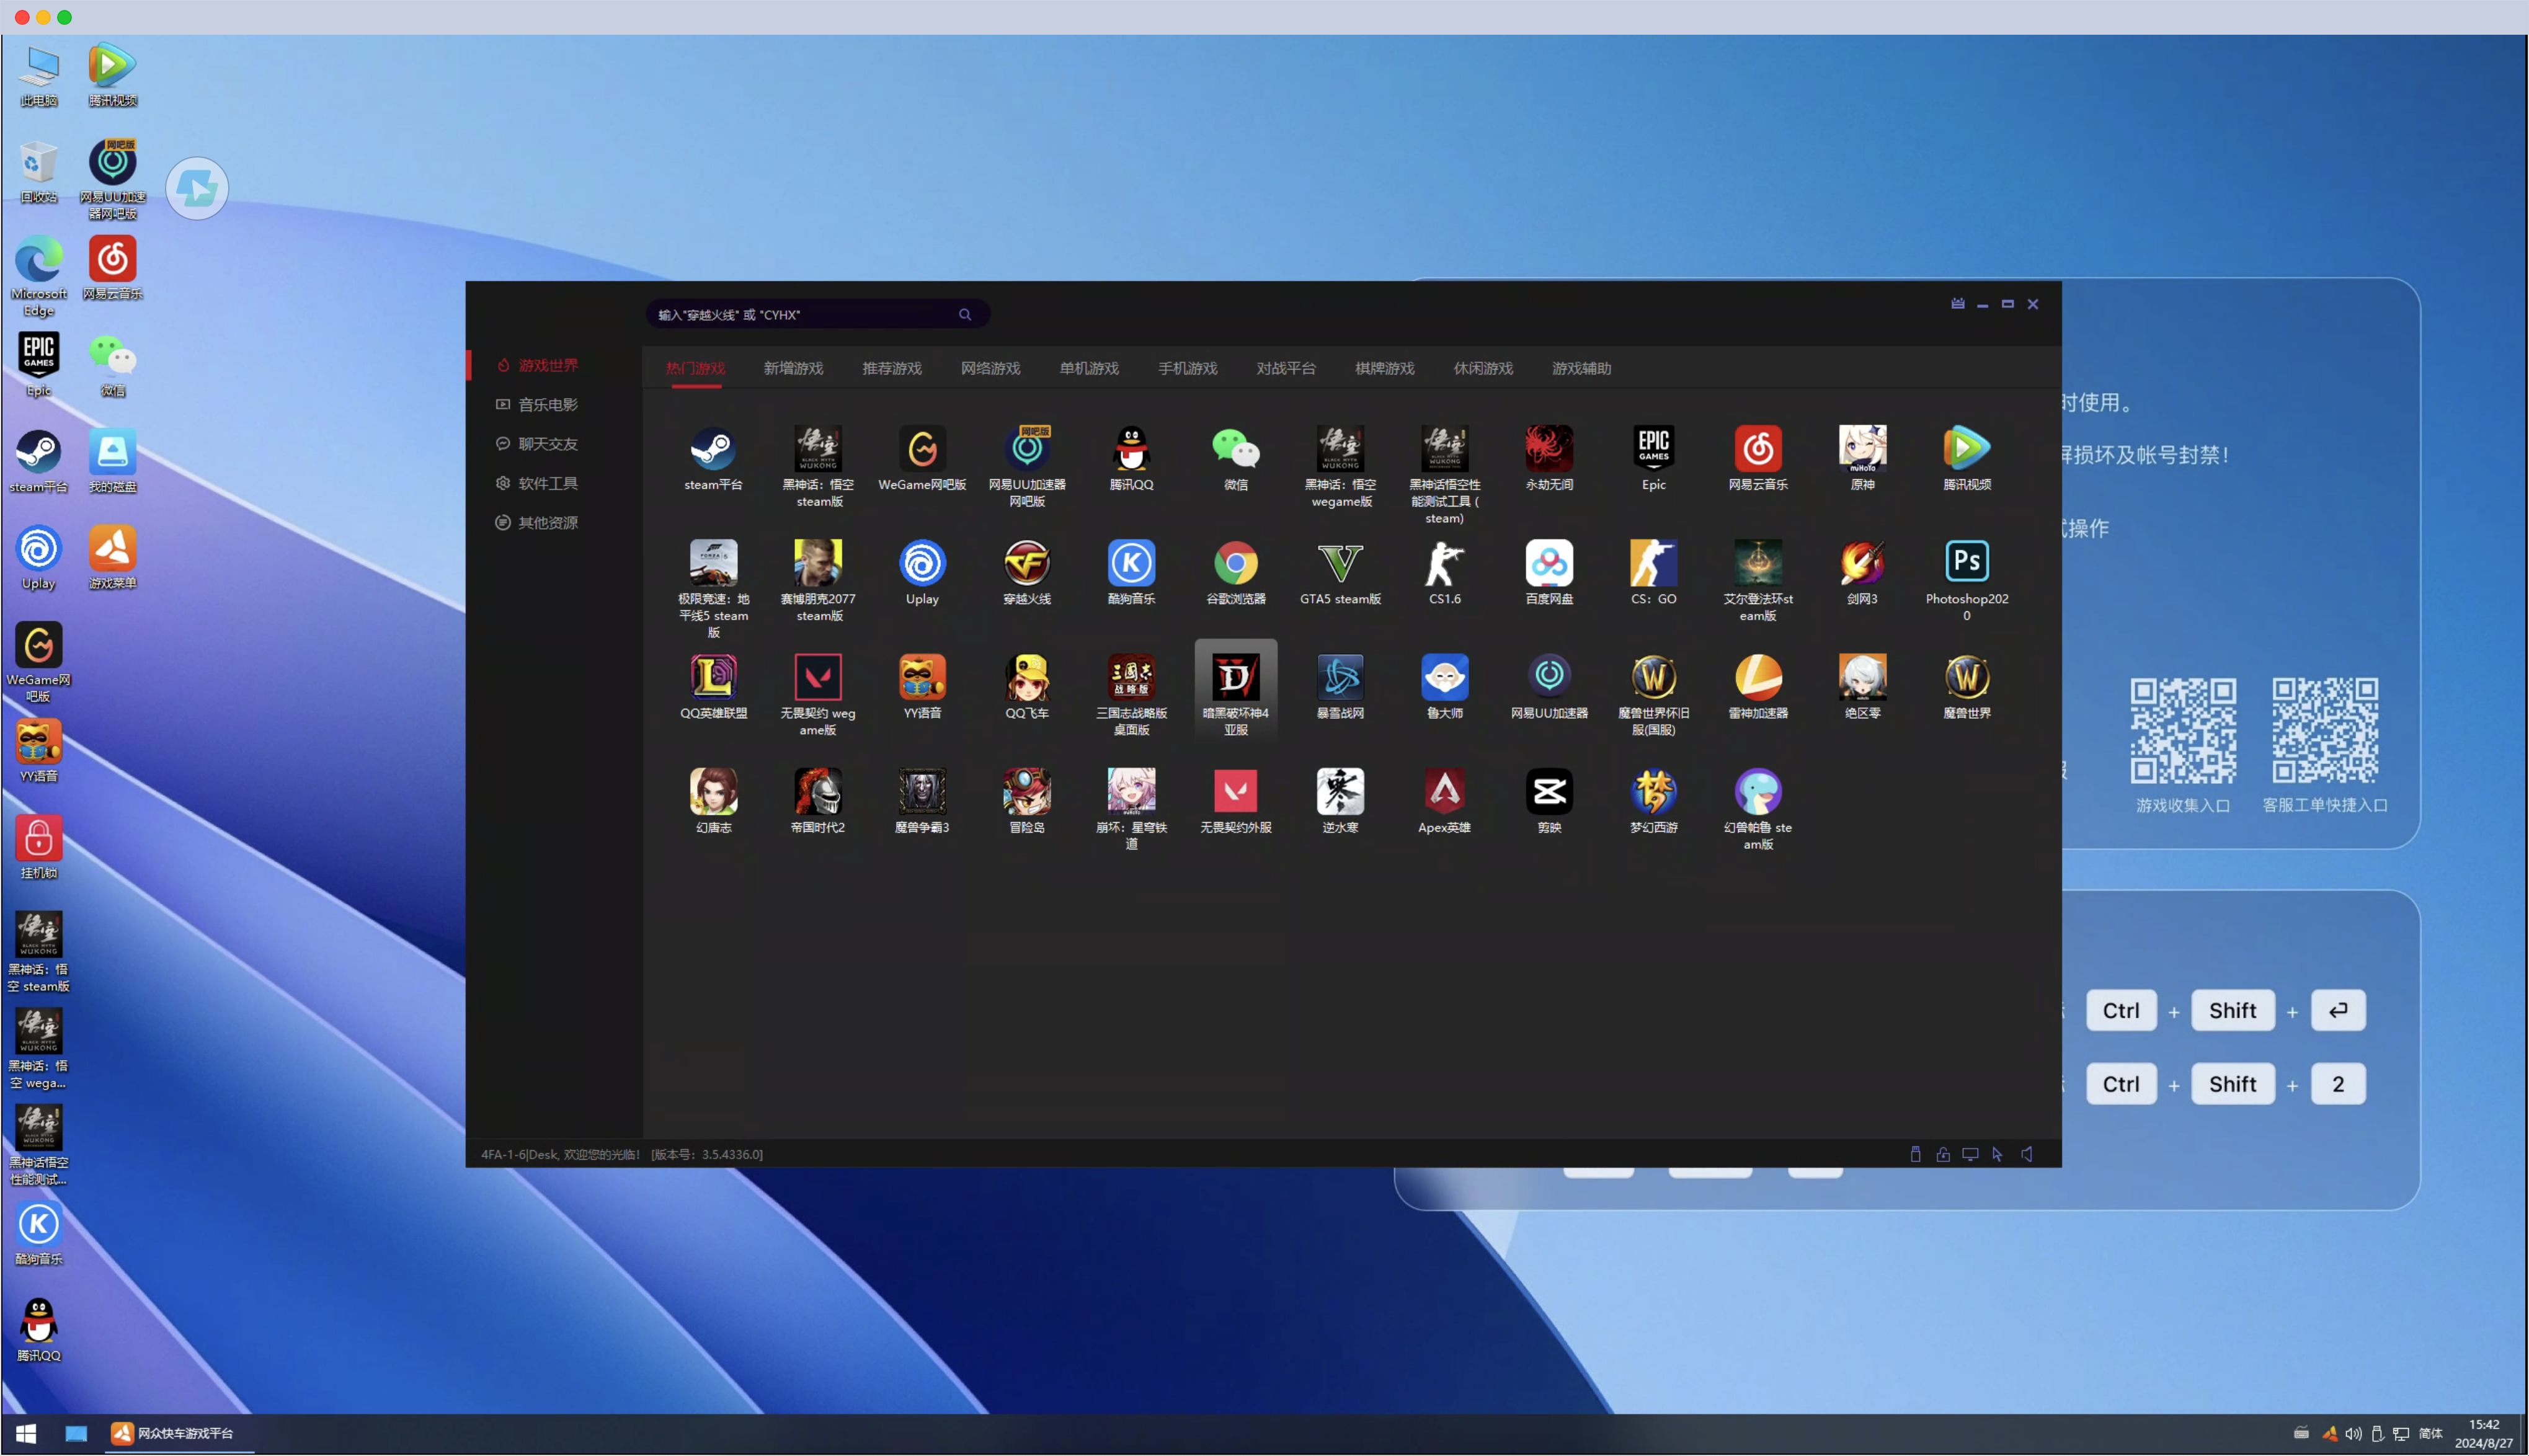
Task: Click the search magnifier icon
Action: 964,315
